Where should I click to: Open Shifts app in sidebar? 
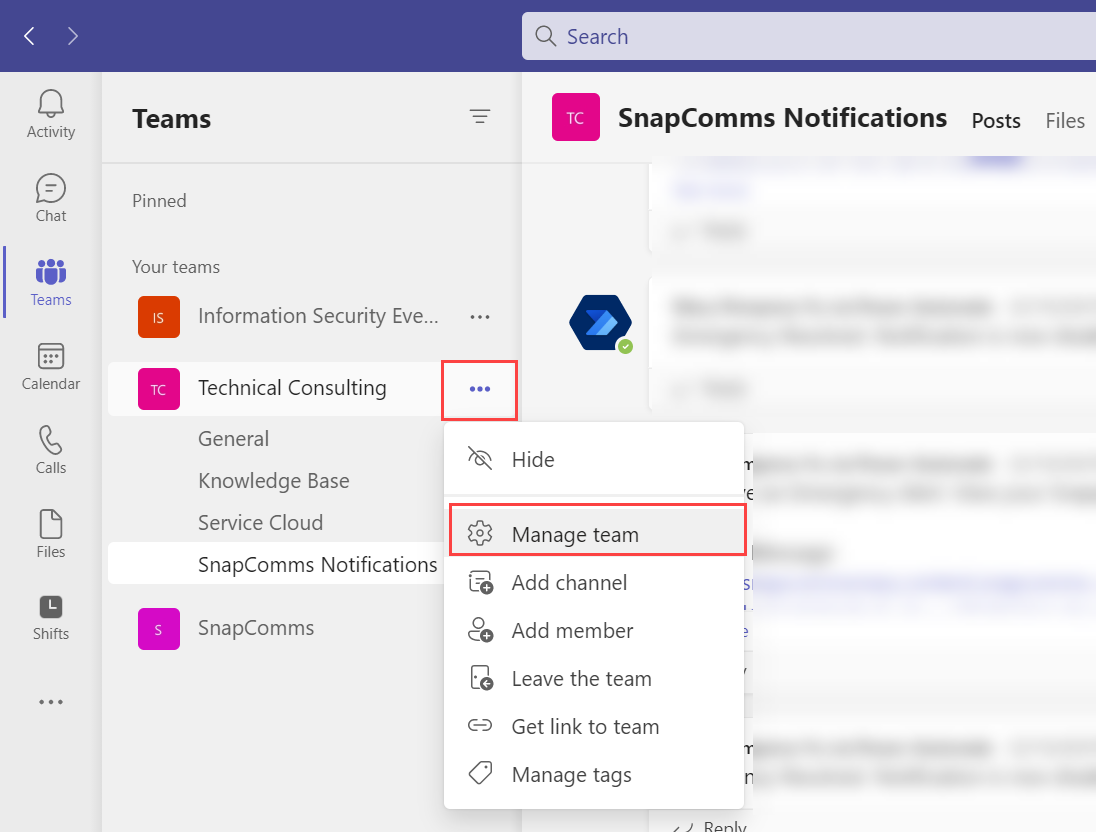click(x=51, y=618)
